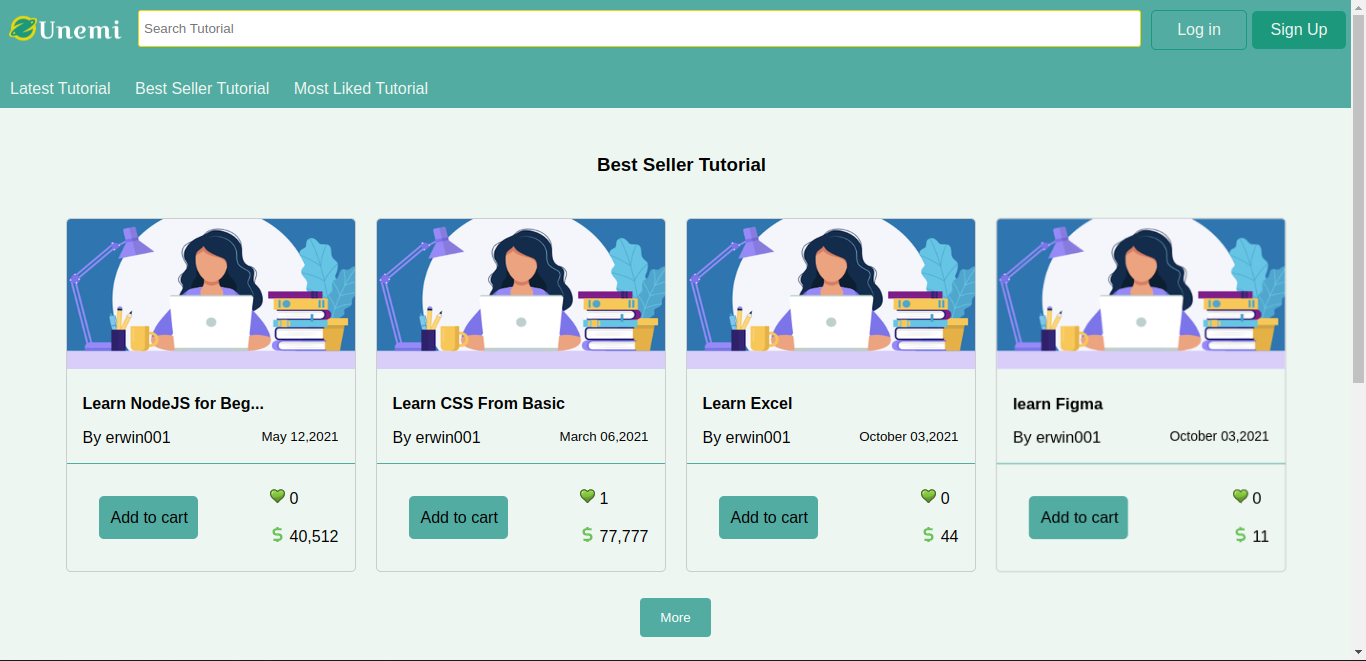
Task: Add Learn NodeJS tutorial to cart
Action: pos(149,517)
